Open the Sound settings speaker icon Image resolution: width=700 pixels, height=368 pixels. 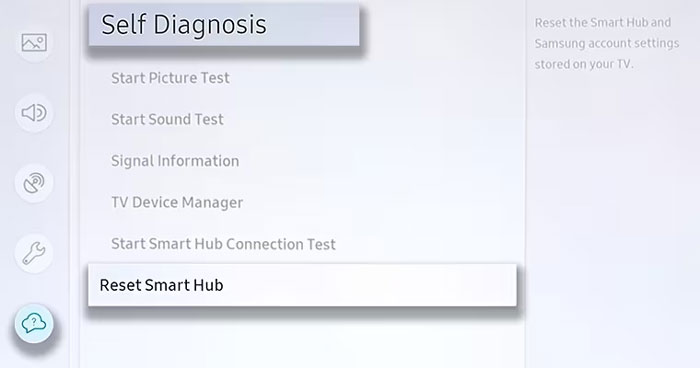[x=34, y=113]
